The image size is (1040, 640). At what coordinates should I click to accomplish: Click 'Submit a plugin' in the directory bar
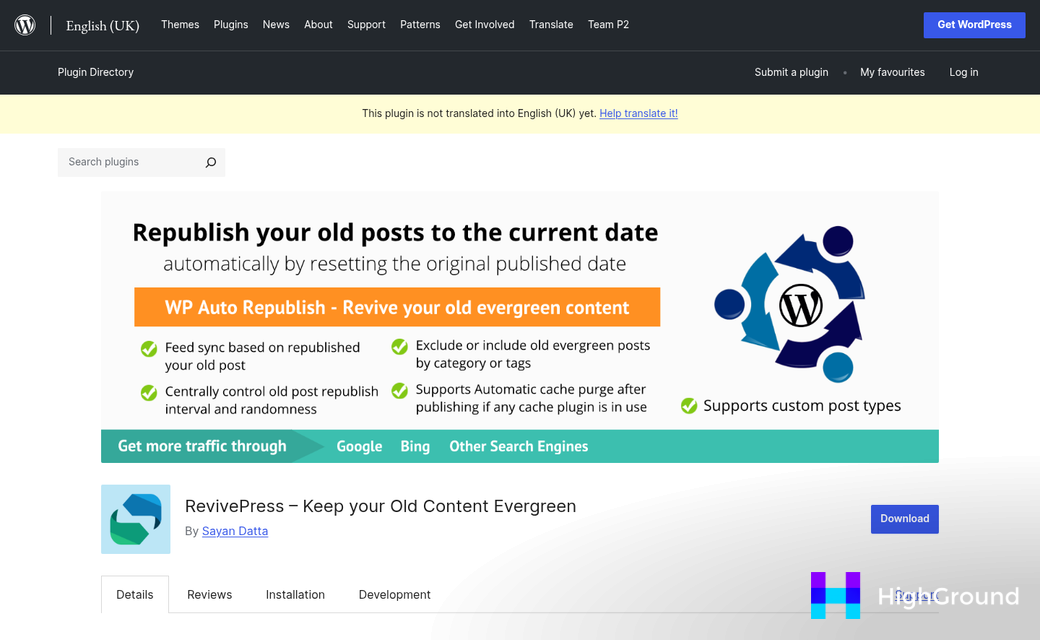[x=791, y=72]
